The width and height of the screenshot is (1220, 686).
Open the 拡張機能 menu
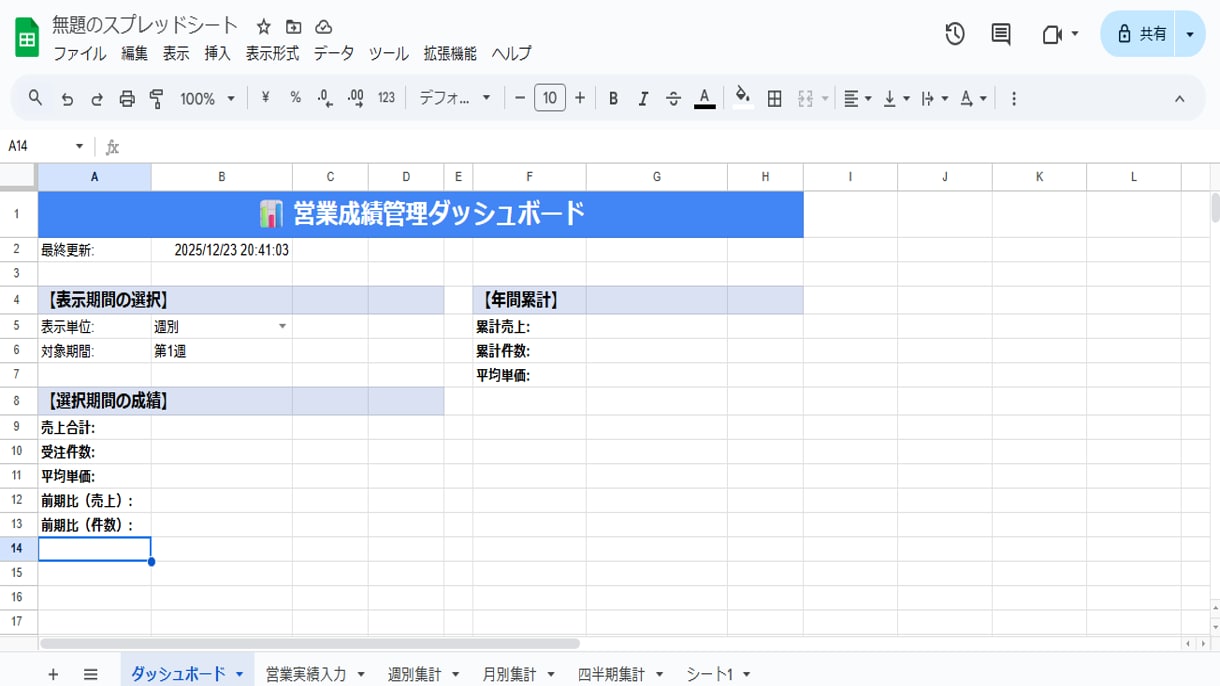450,54
